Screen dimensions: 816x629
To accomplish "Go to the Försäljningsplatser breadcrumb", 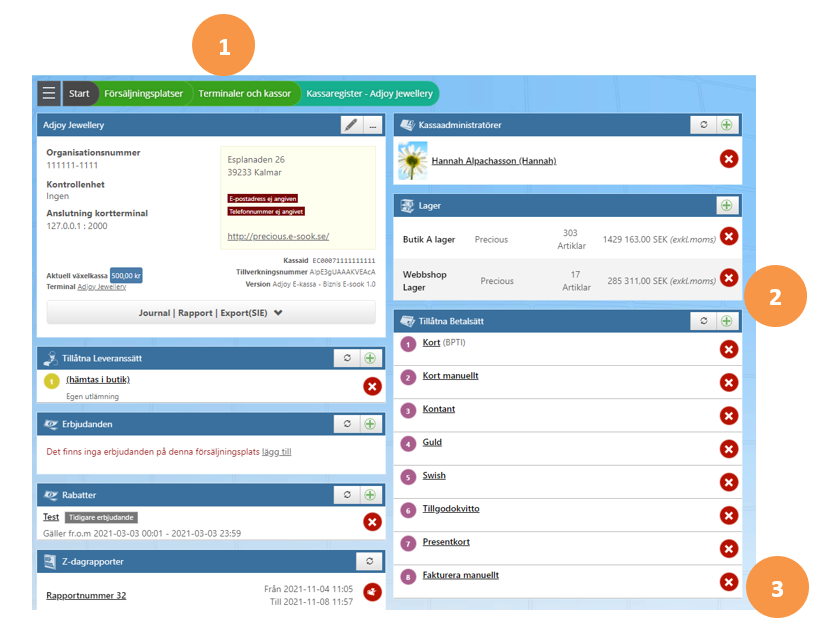I will point(144,94).
